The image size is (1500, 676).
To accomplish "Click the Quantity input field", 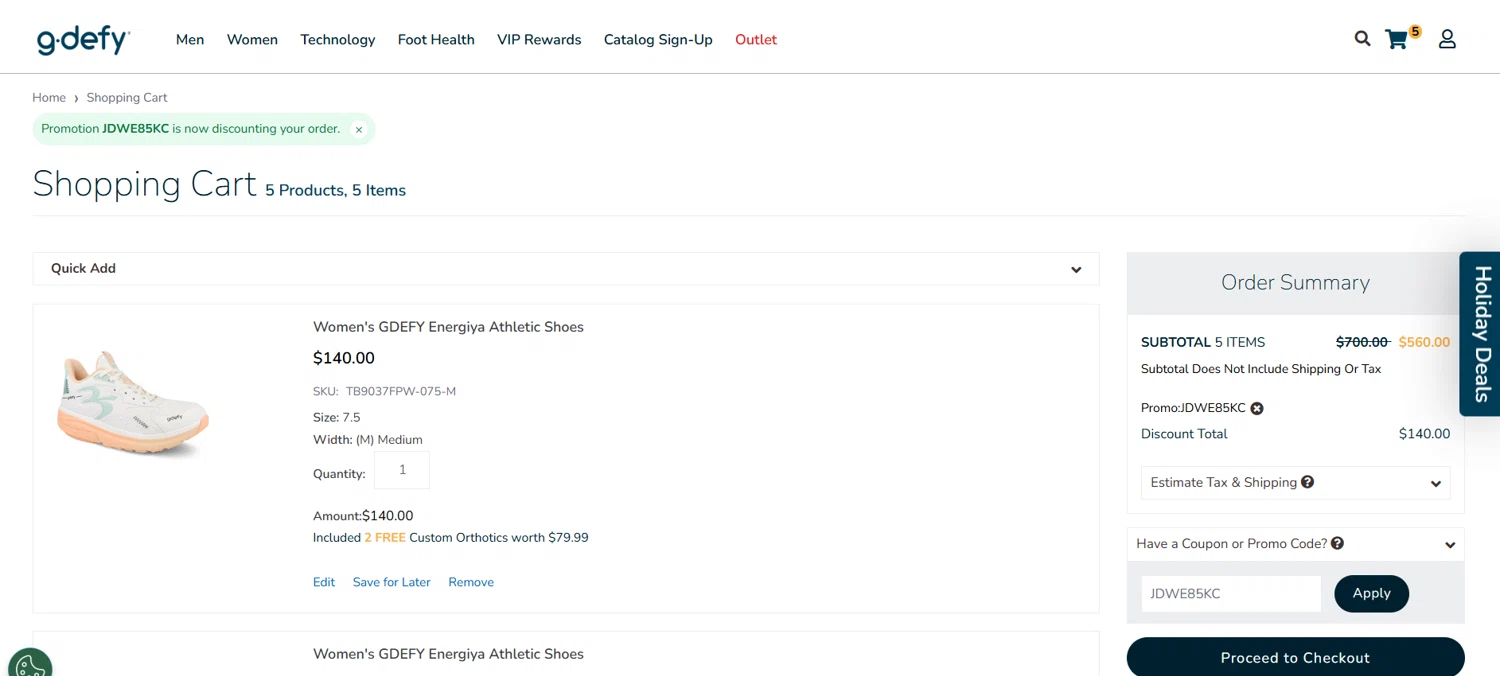I will (402, 470).
